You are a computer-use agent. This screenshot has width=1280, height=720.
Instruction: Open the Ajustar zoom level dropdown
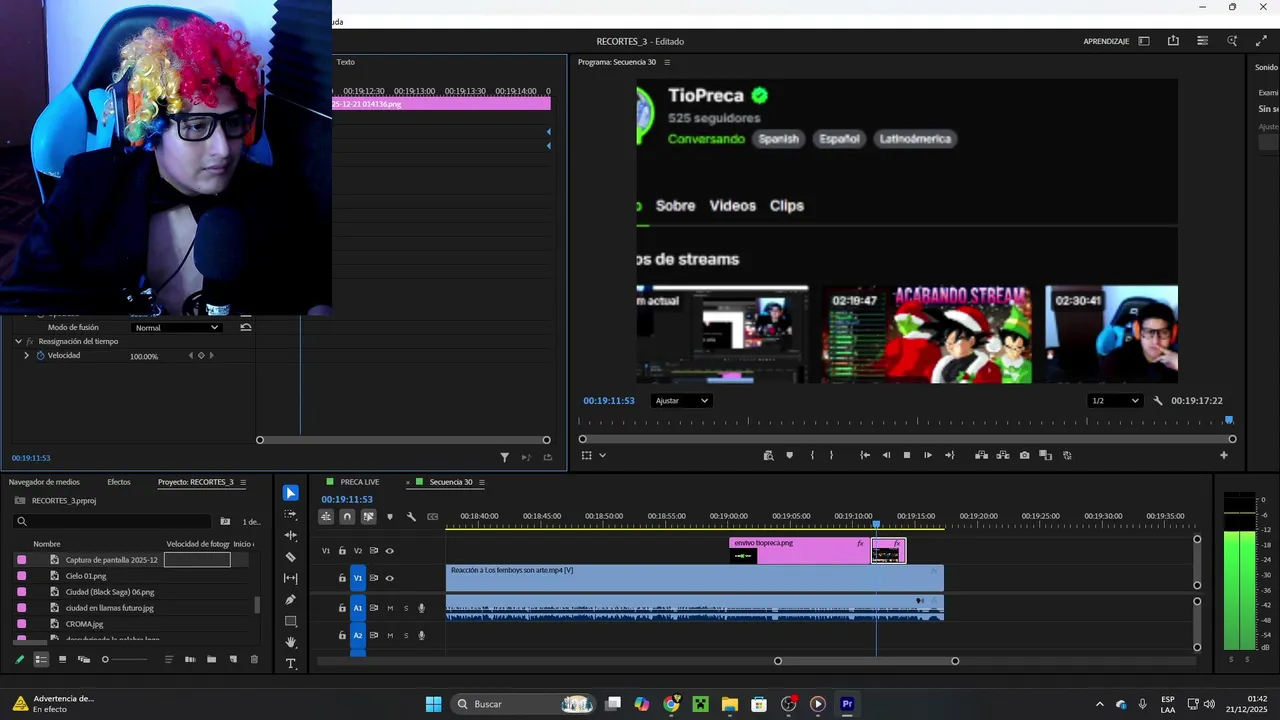click(681, 401)
